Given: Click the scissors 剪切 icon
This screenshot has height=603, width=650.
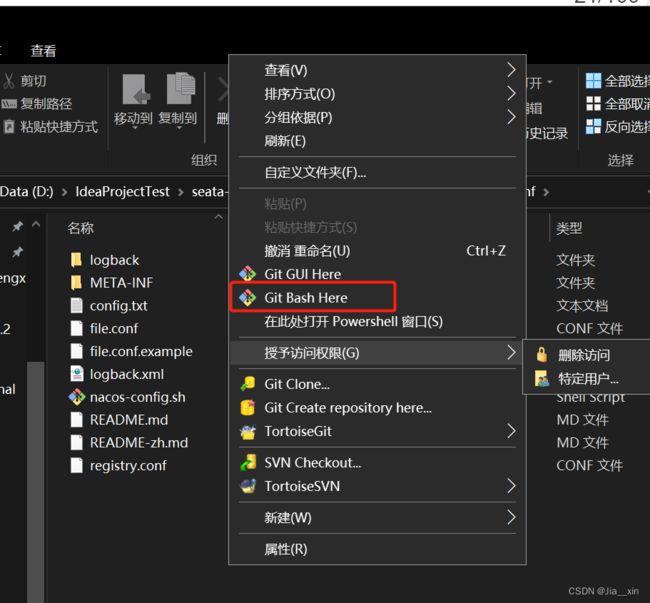Looking at the screenshot, I should click(x=9, y=81).
